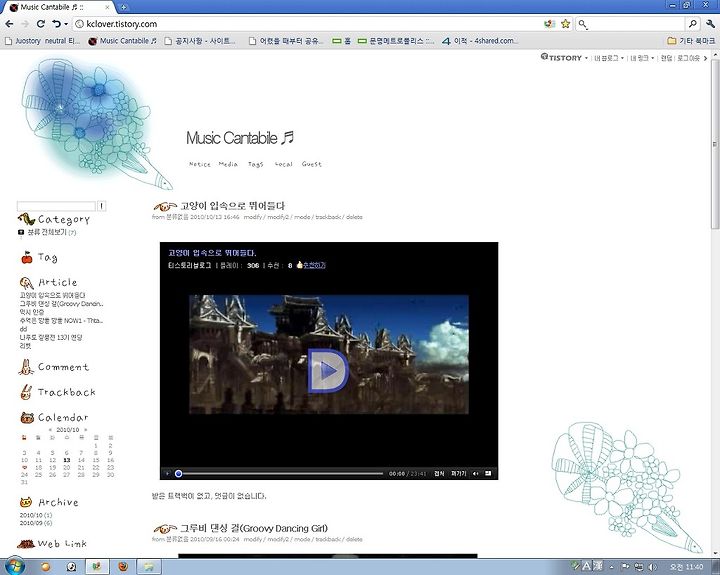Open recent article 그루비 댄싱 걸 in the sidebar
The image size is (720, 575).
tap(61, 304)
